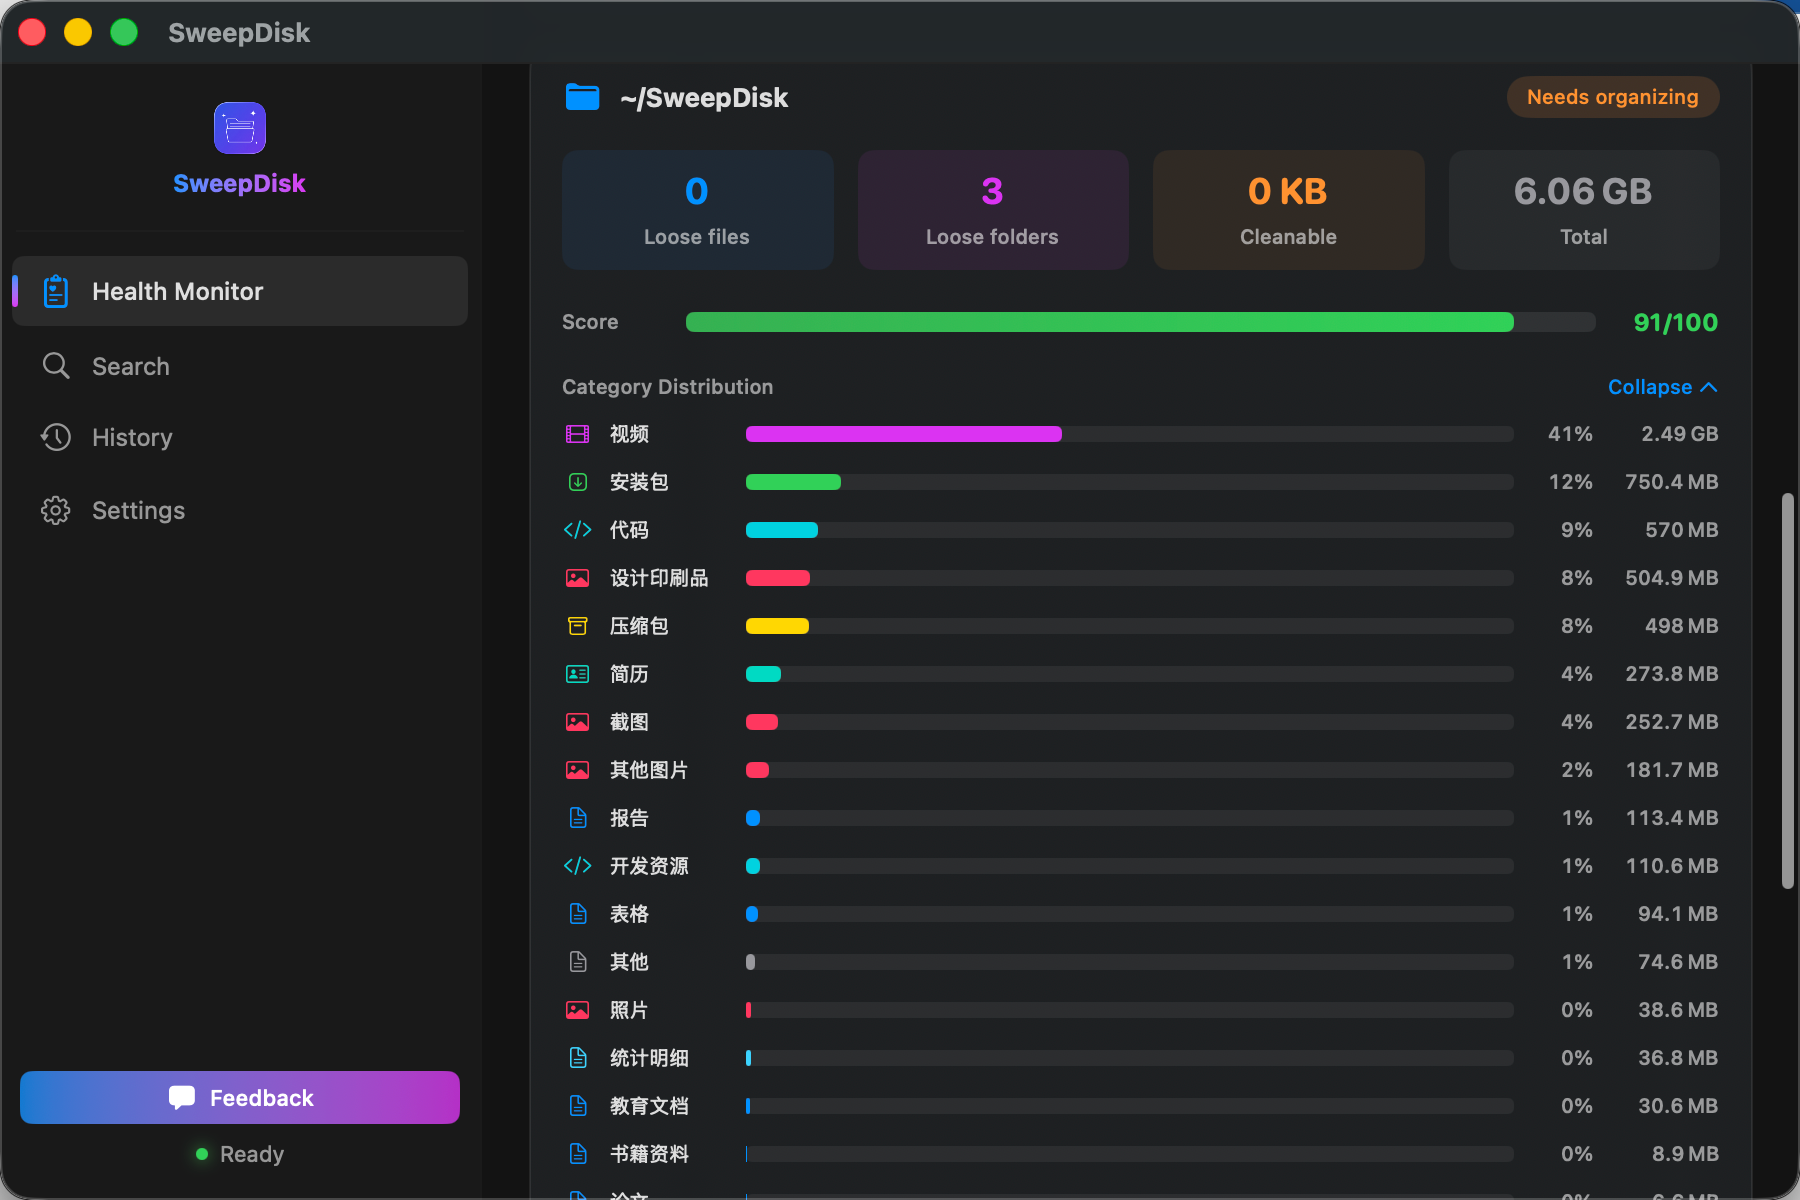Click the code icon for 代码
This screenshot has width=1800, height=1200.
(x=578, y=530)
